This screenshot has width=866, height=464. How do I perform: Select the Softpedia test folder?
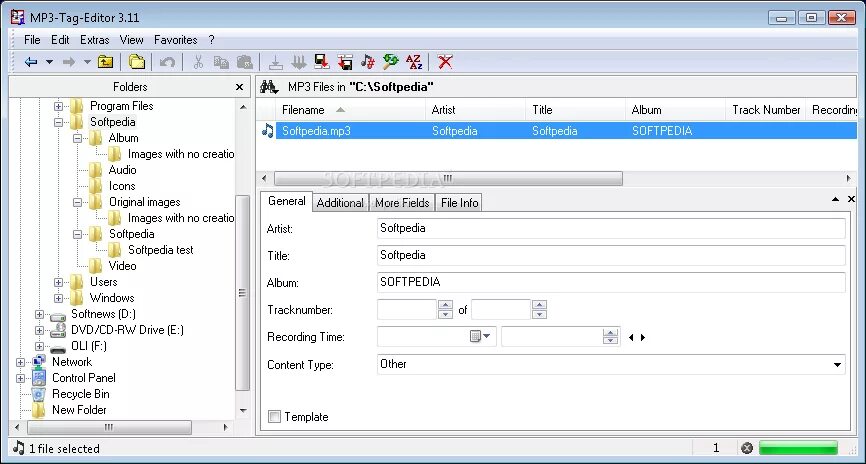click(161, 250)
